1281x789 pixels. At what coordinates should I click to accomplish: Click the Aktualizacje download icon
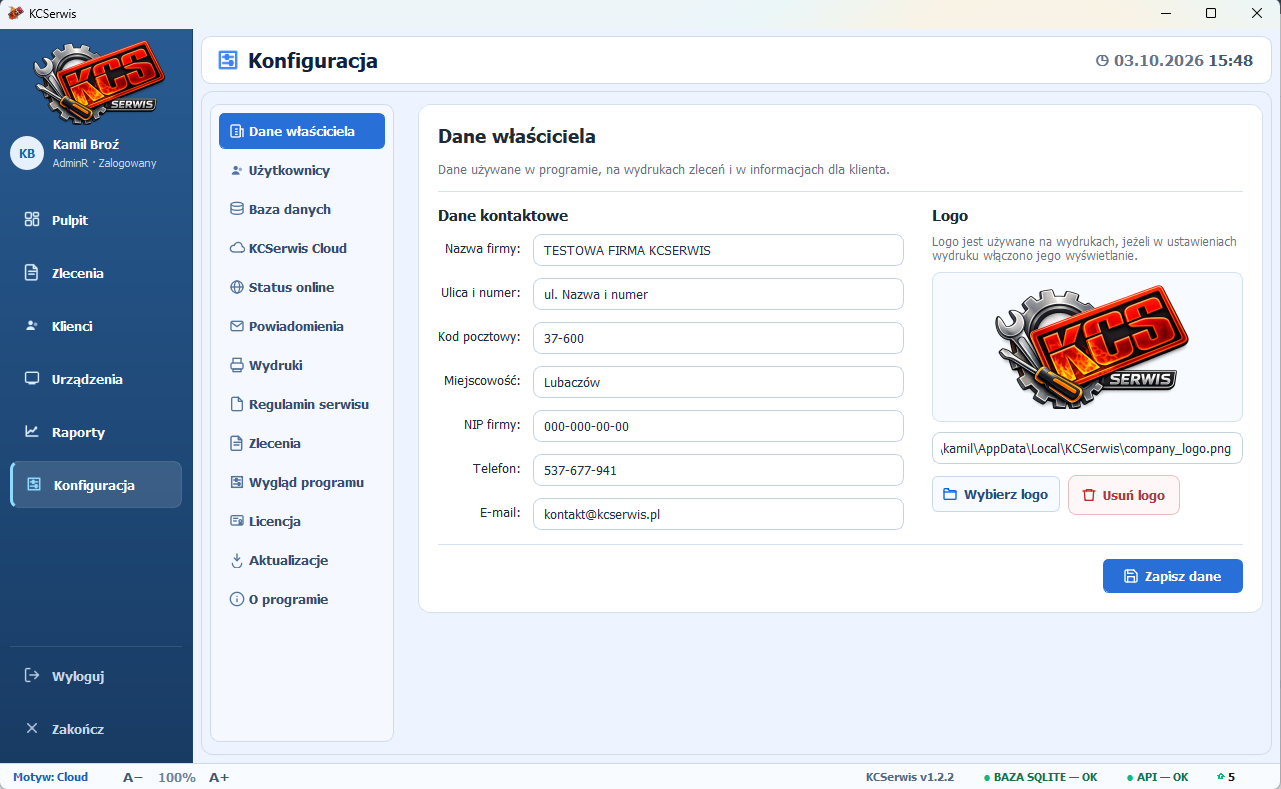[x=237, y=560]
